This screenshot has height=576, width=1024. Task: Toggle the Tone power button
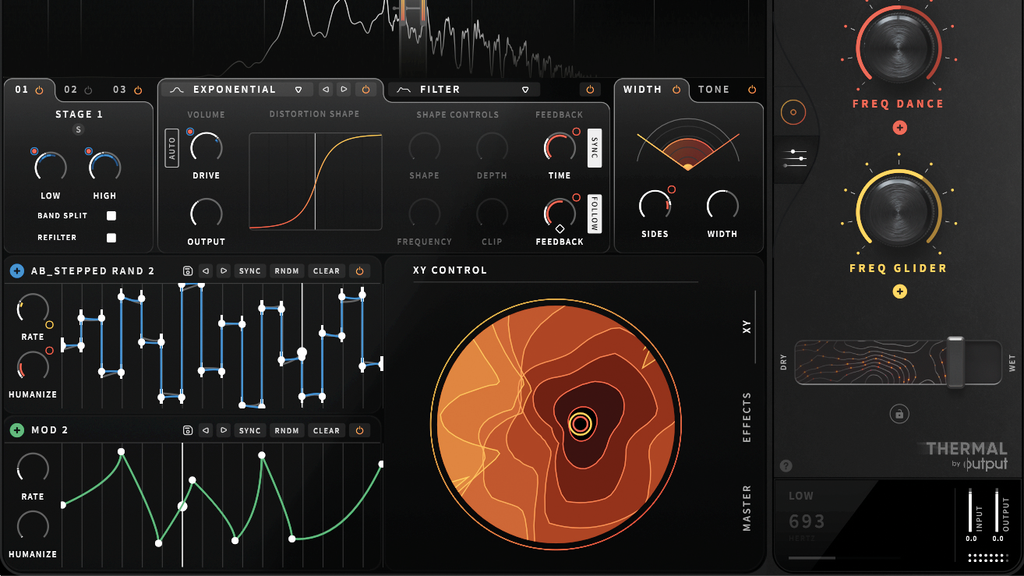coord(752,89)
